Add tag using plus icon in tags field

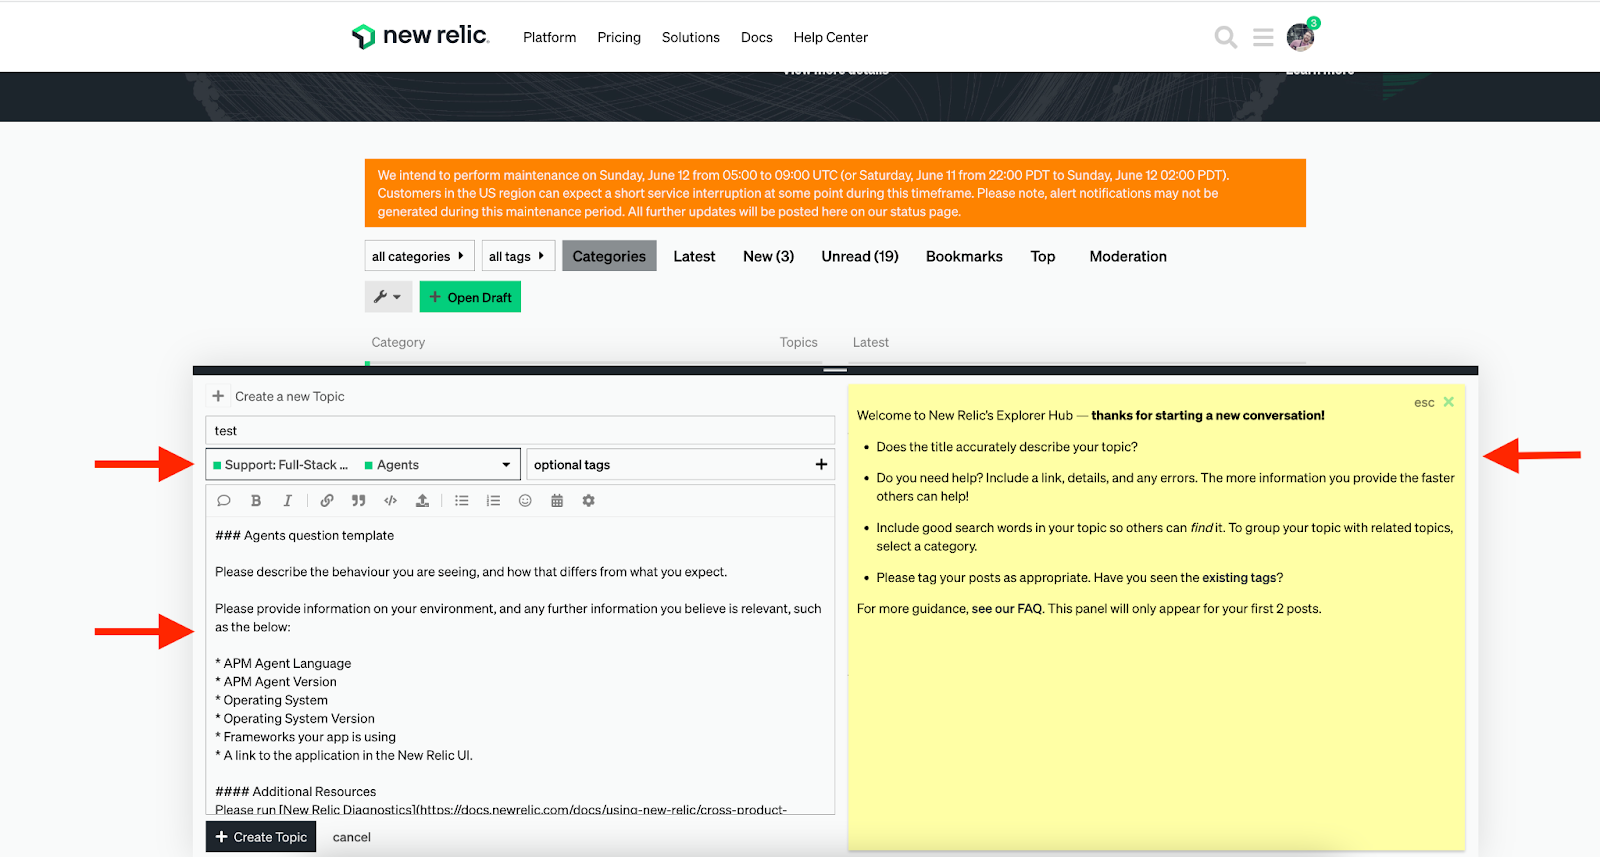click(x=821, y=464)
